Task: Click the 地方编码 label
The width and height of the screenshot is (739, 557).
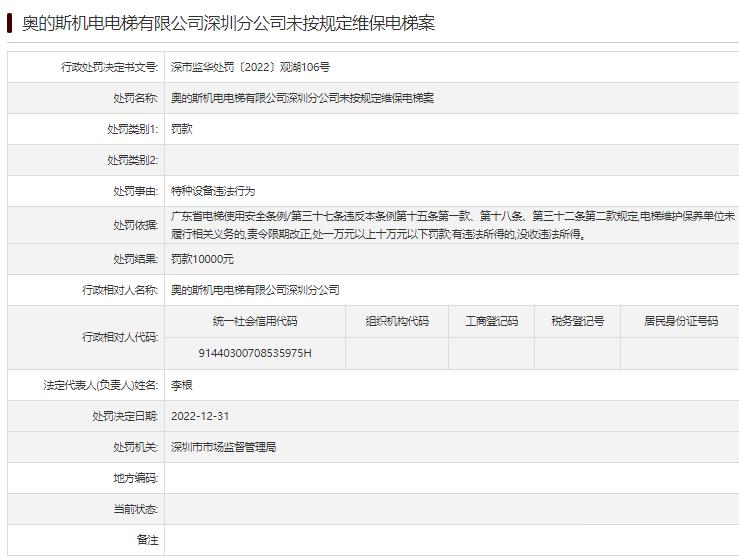Action: pyautogui.click(x=135, y=478)
